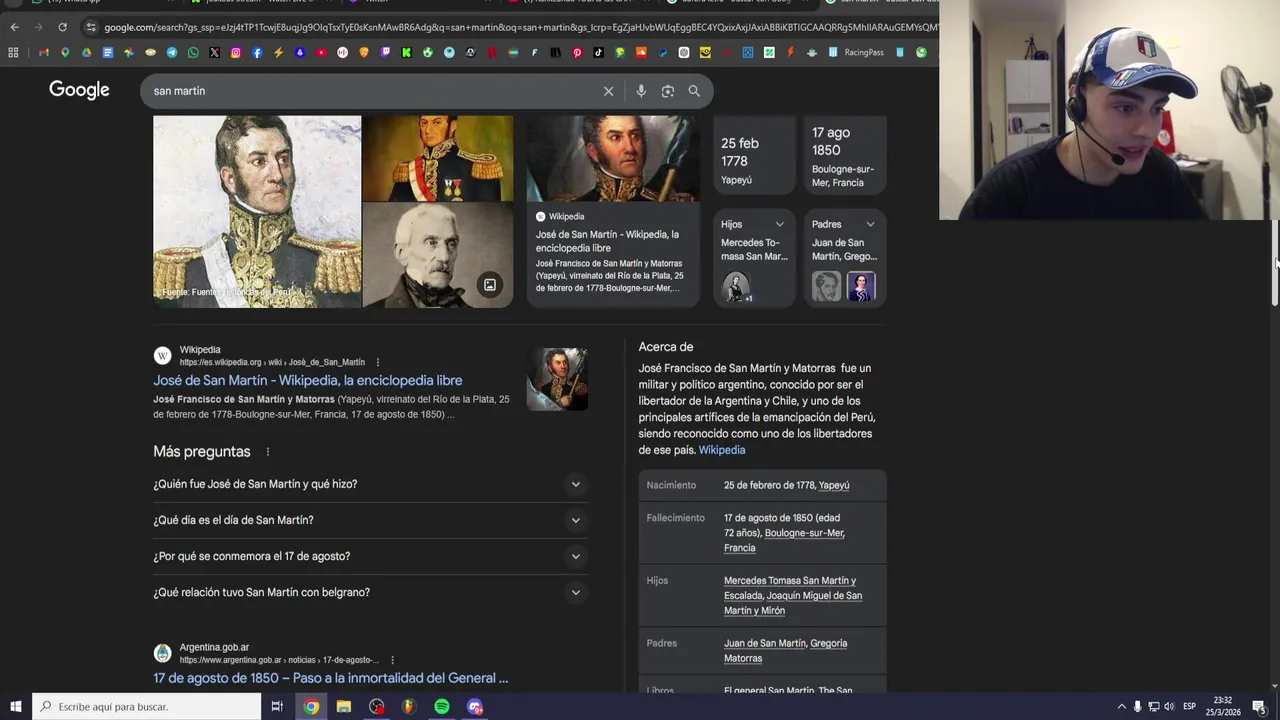
Task: Open options menu beside Más preguntas
Action: click(267, 452)
